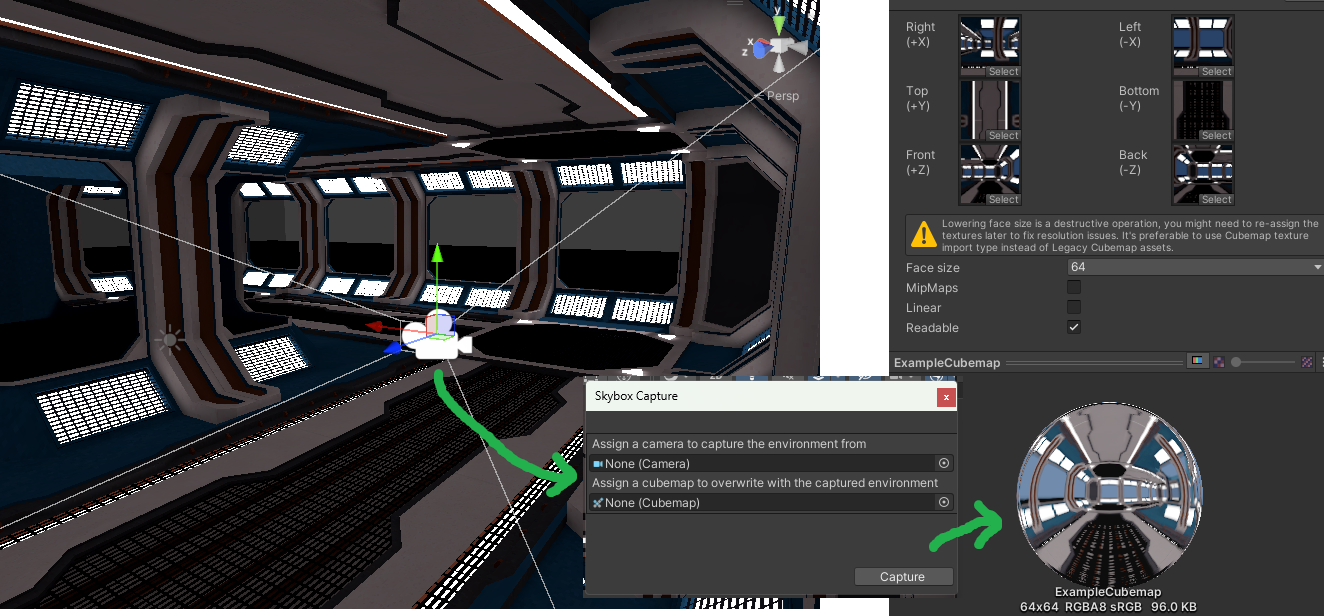Click the MipMaps label
The image size is (1324, 616).
(x=932, y=288)
